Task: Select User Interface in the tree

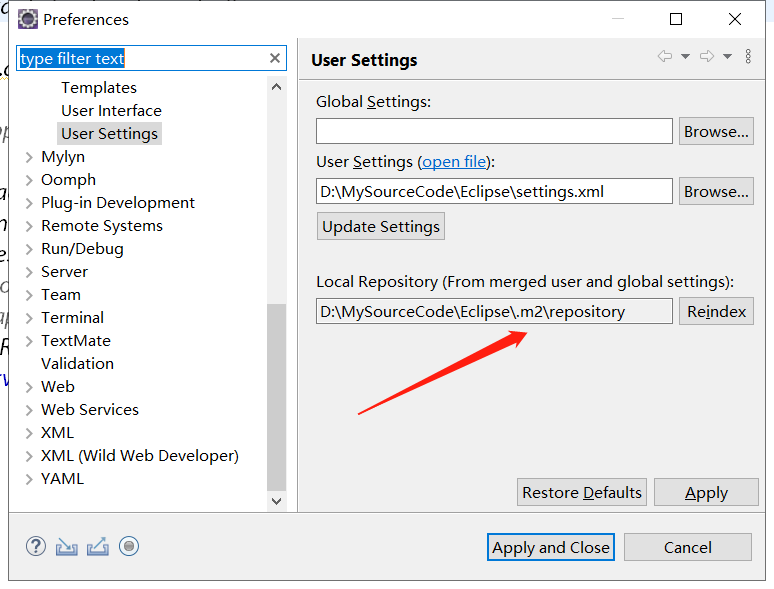Action: coord(111,111)
